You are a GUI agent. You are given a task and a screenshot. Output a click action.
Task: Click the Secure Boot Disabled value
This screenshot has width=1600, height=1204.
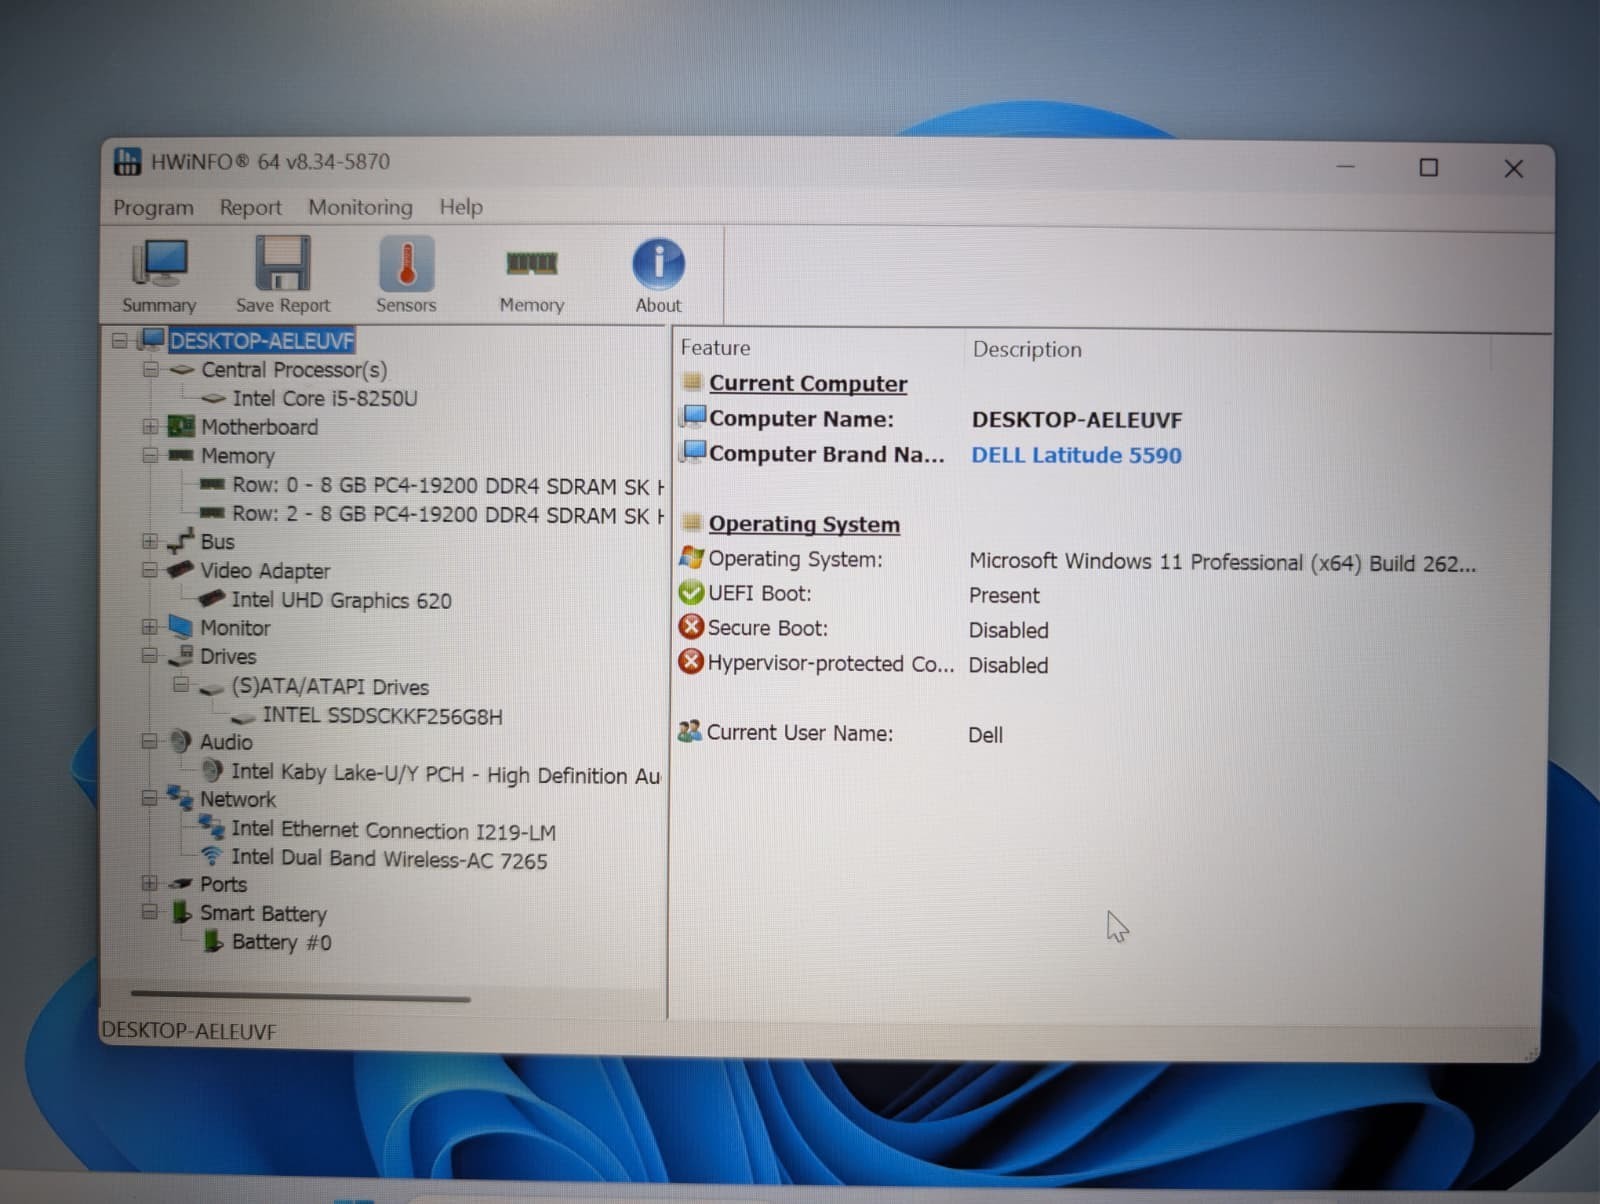click(1008, 630)
